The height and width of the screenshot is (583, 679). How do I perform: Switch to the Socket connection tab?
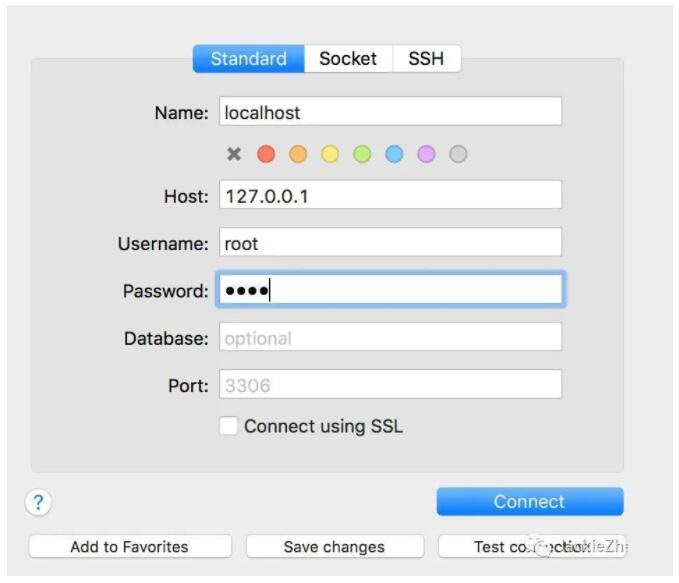pyautogui.click(x=348, y=59)
